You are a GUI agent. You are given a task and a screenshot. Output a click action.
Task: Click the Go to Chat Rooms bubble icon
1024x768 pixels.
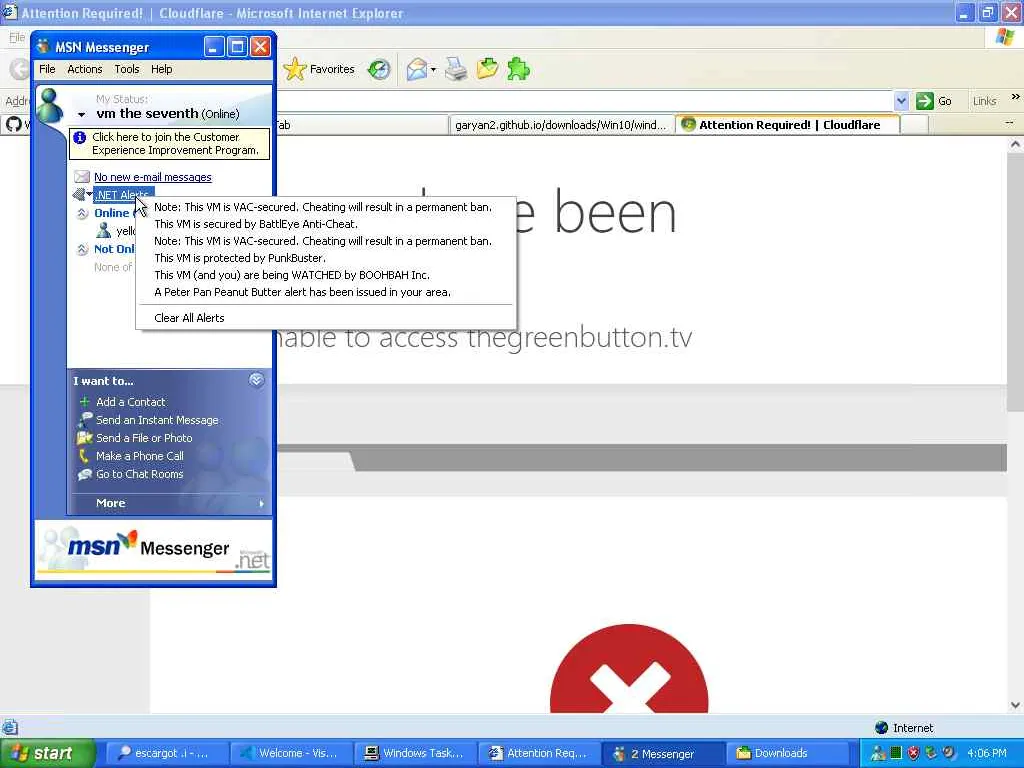click(85, 474)
